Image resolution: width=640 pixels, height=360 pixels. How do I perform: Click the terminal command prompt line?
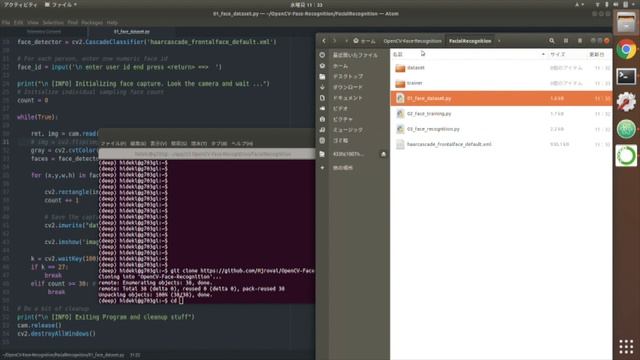(141, 301)
